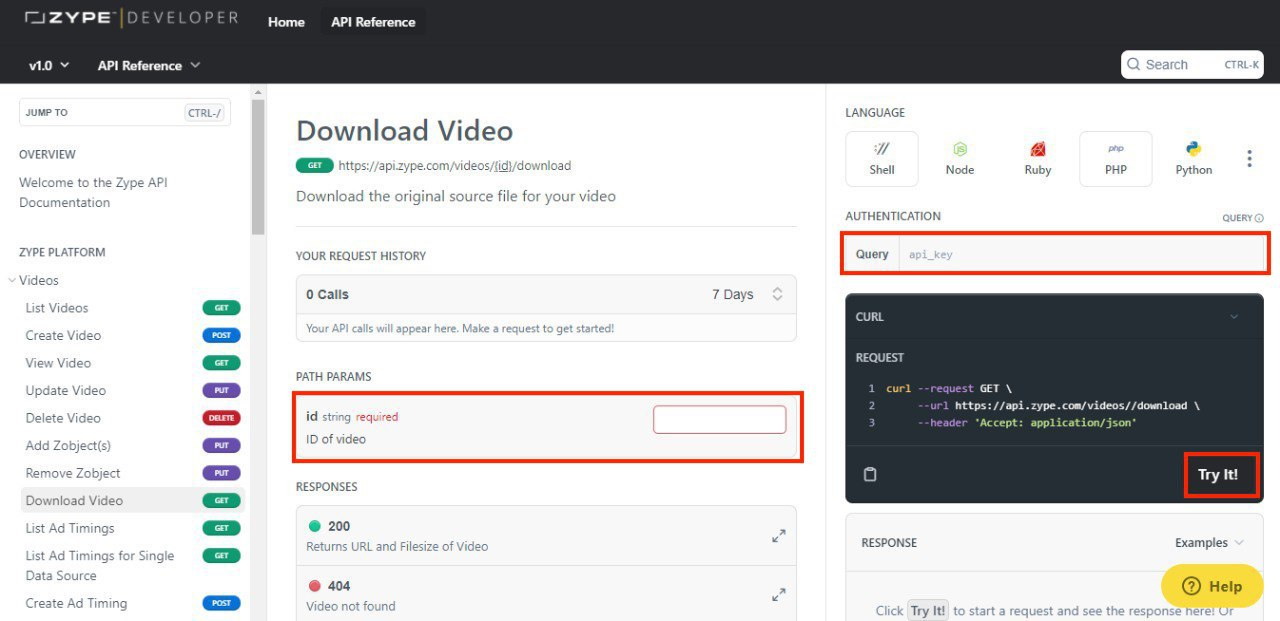Click the 200 response row
1280x621 pixels.
pyautogui.click(x=546, y=536)
